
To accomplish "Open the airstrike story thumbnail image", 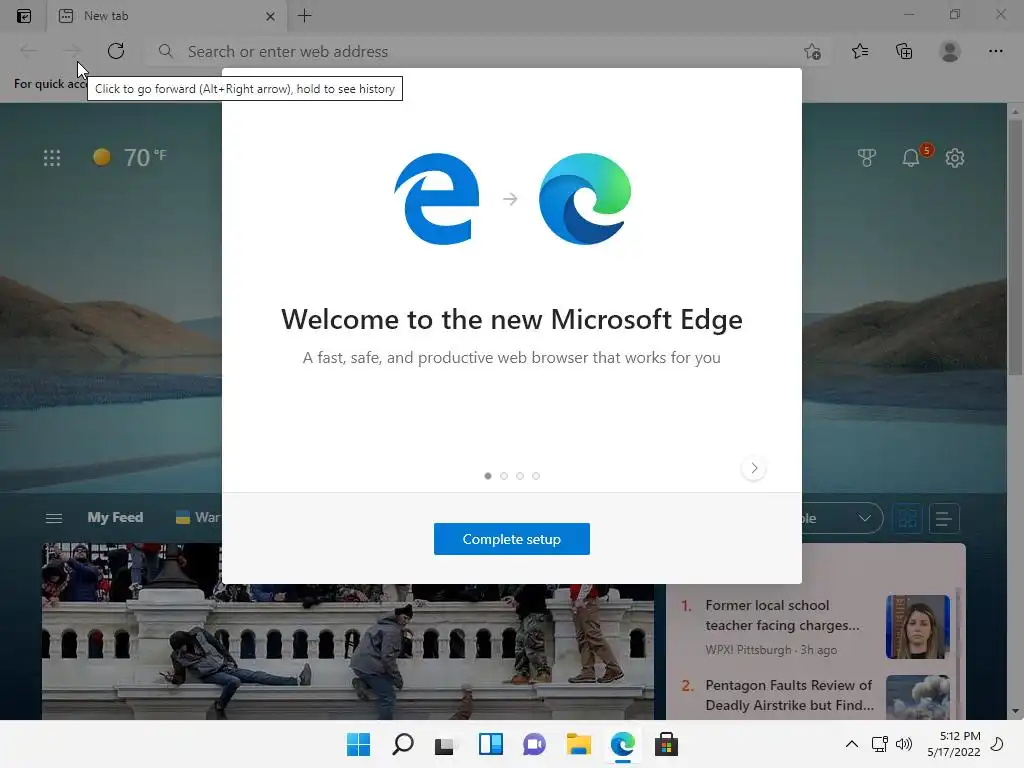I will tap(918, 697).
